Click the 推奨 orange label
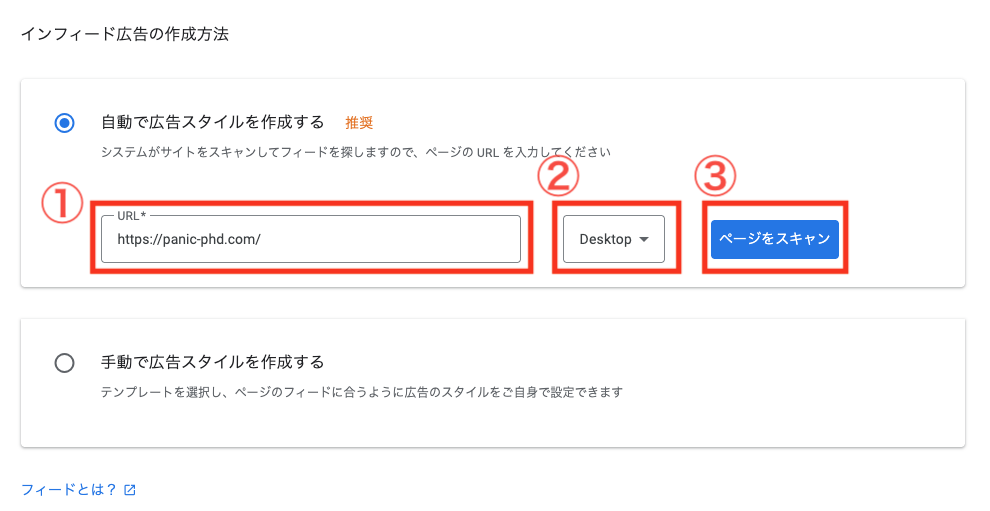Image resolution: width=990 pixels, height=511 pixels. coord(359,123)
